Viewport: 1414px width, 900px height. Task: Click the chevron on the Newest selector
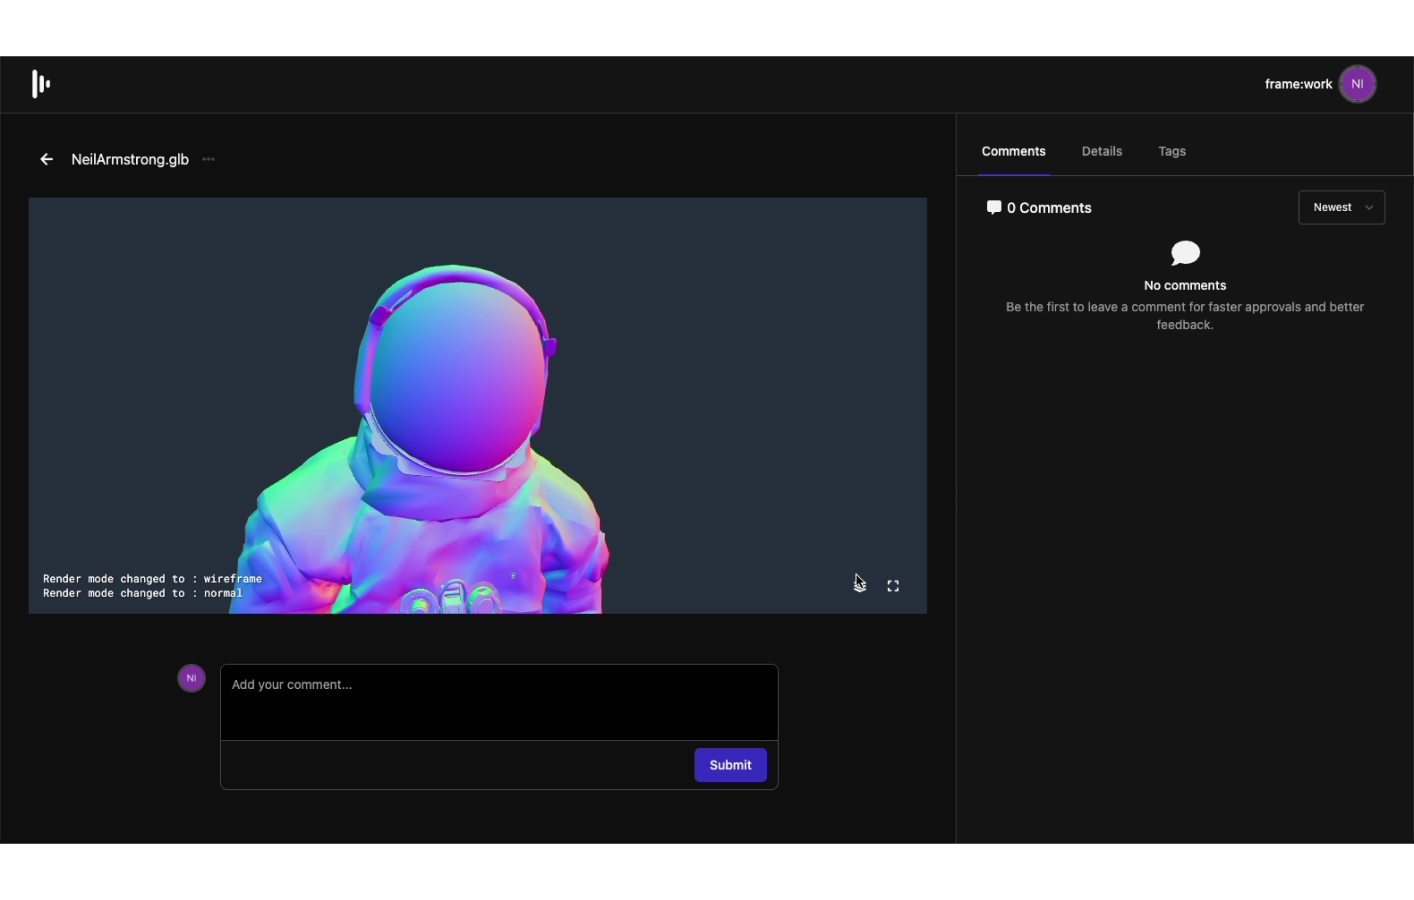[1368, 207]
